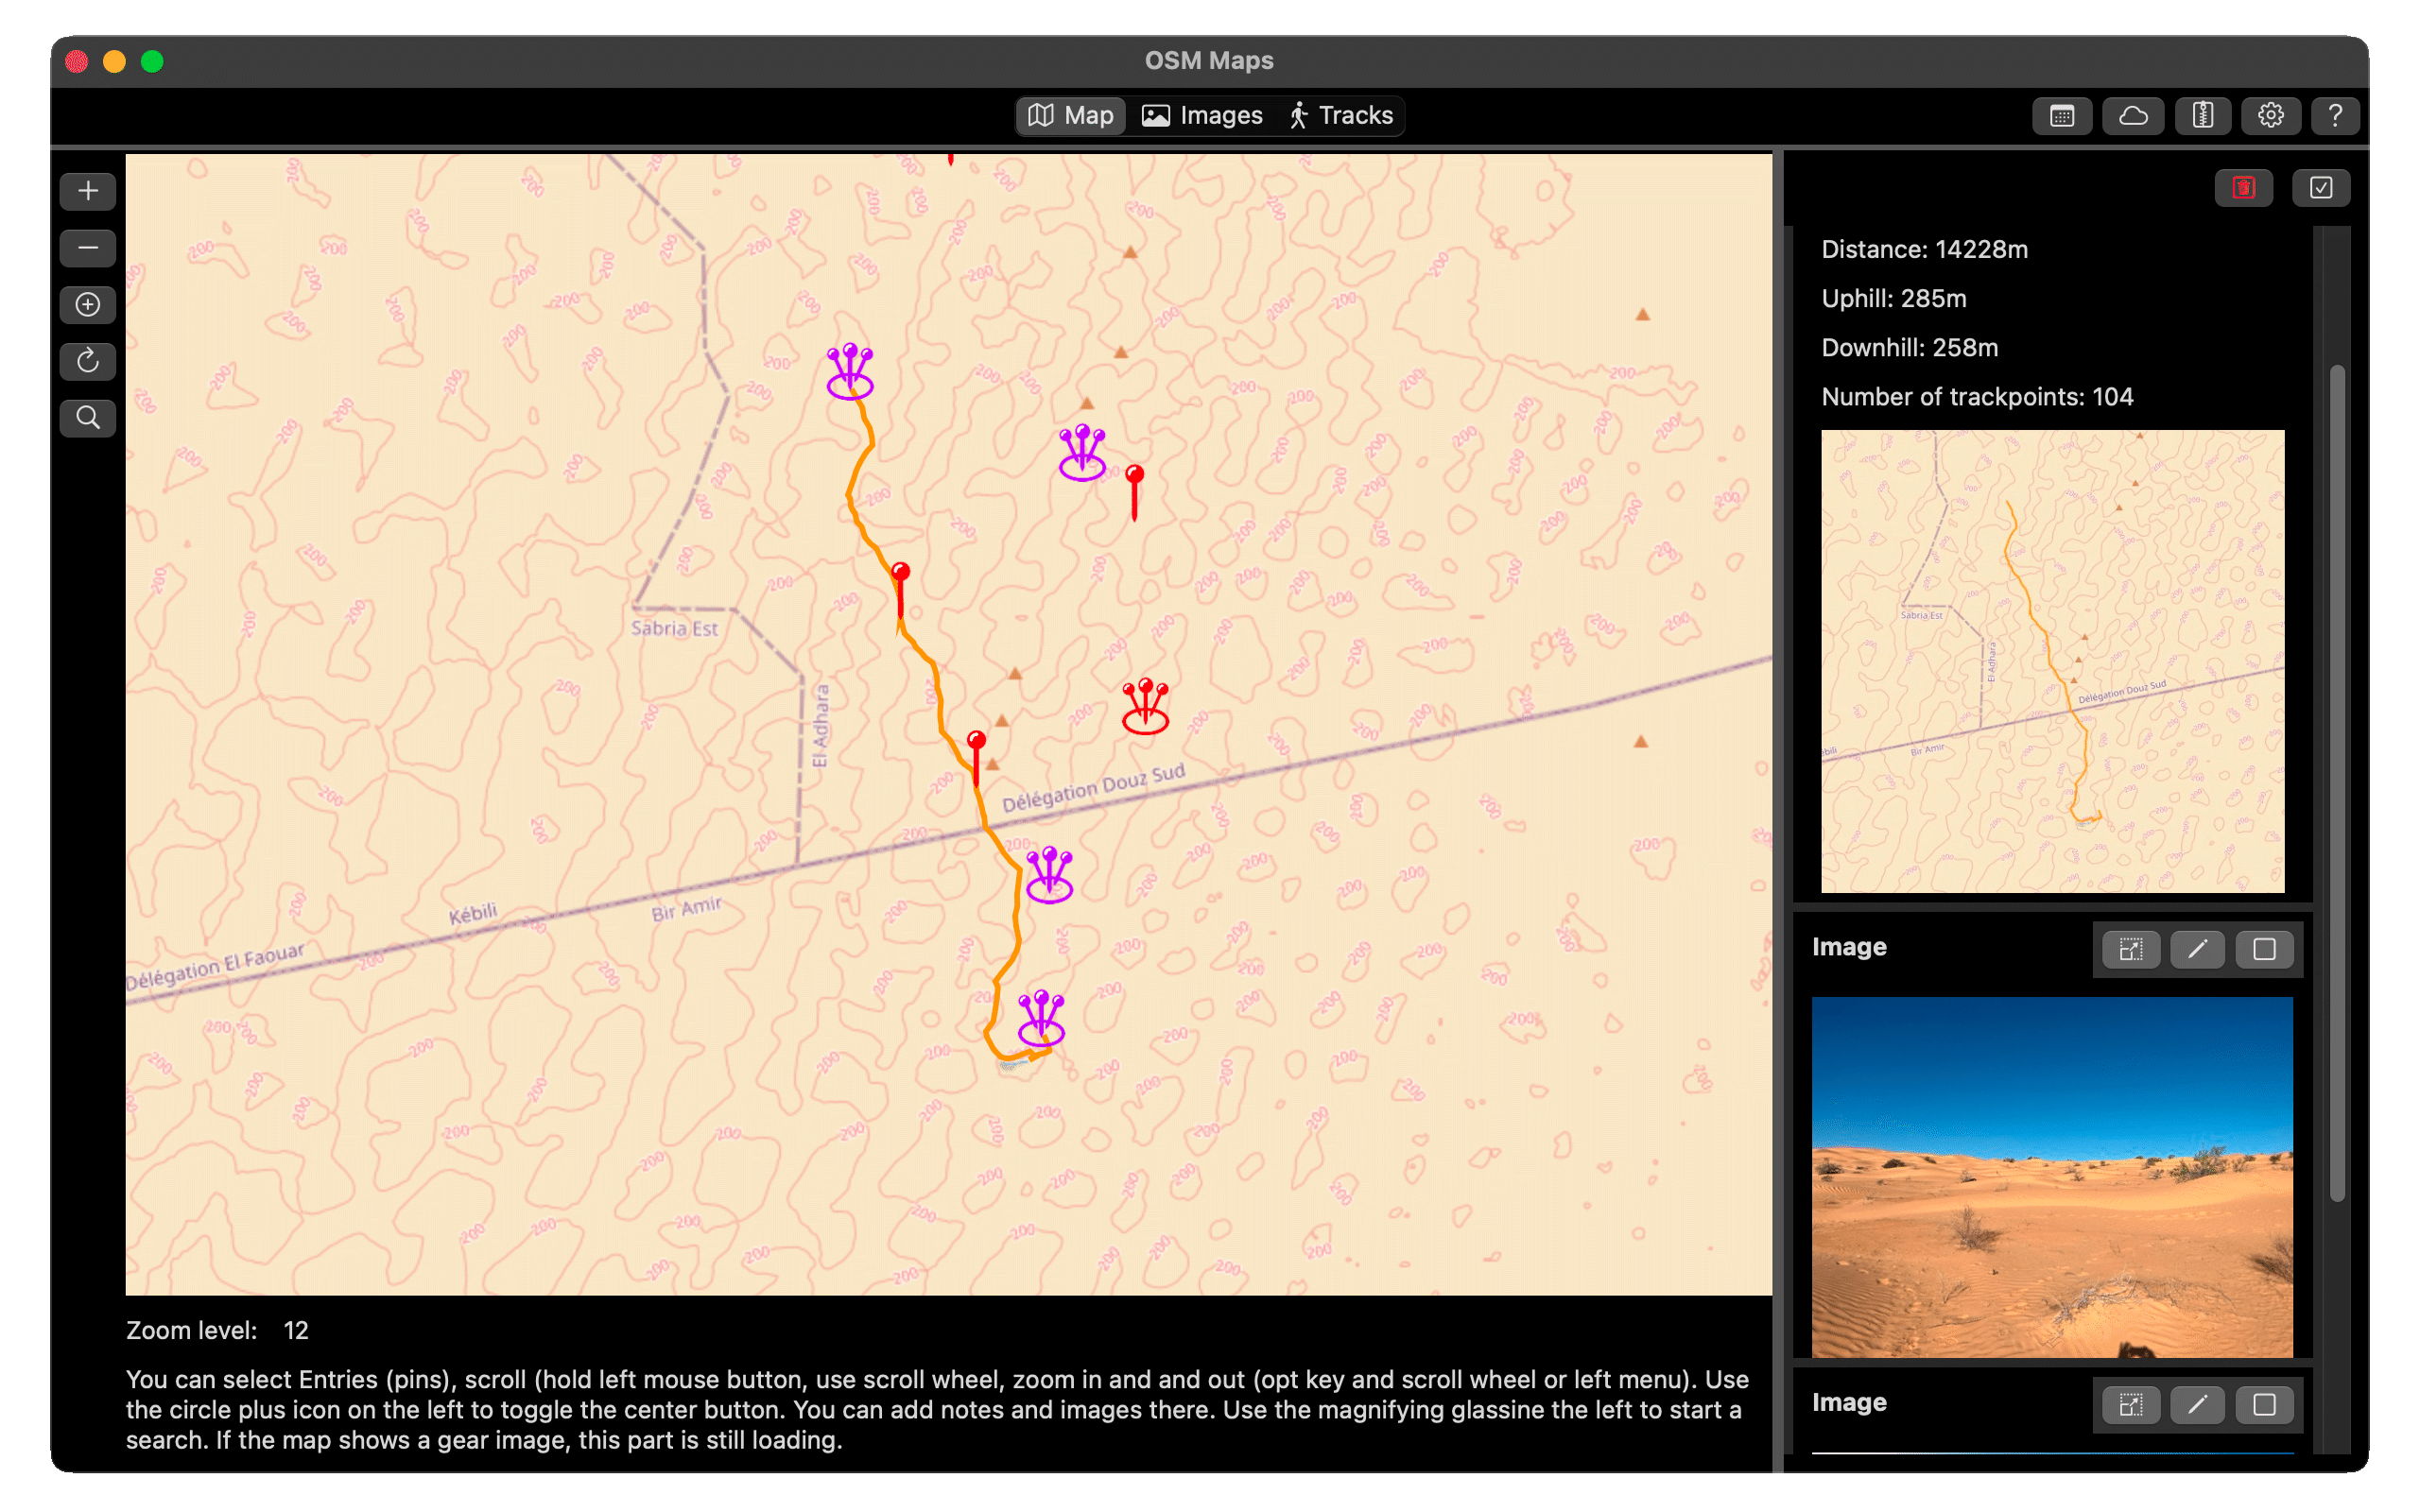Open help question mark button
The width and height of the screenshot is (2420, 1512).
[x=2335, y=116]
